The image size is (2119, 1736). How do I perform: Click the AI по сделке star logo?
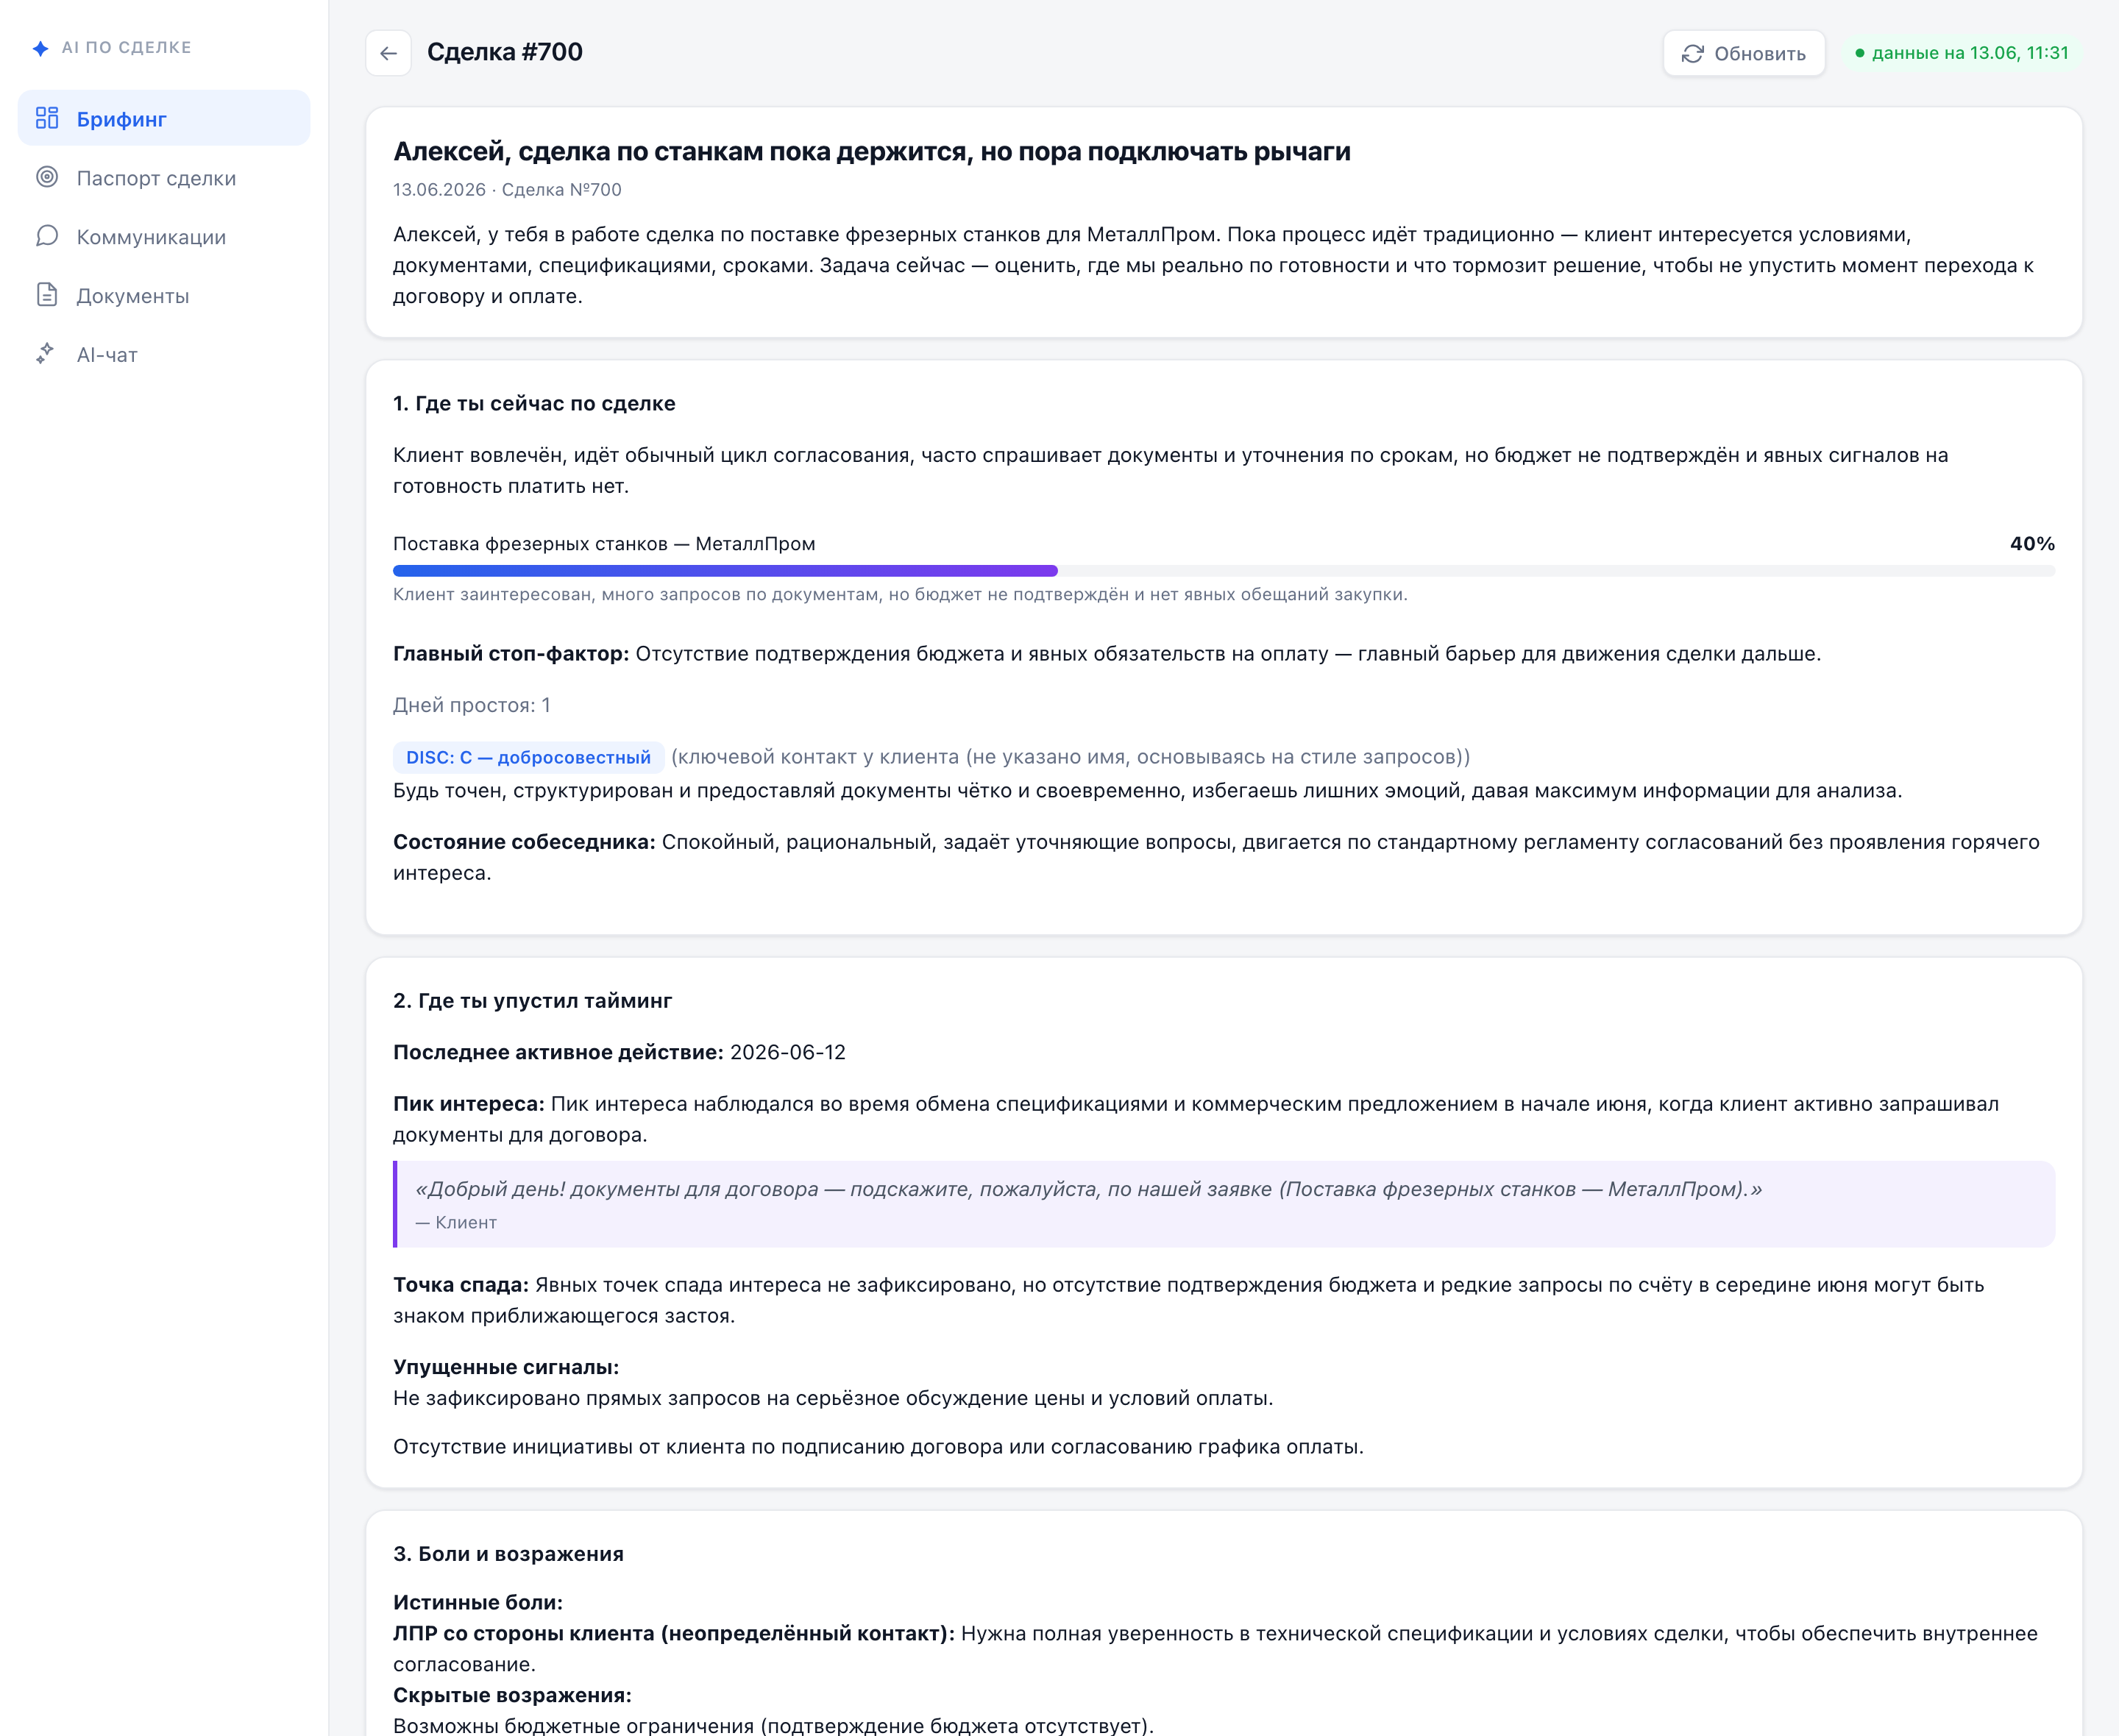[x=41, y=48]
